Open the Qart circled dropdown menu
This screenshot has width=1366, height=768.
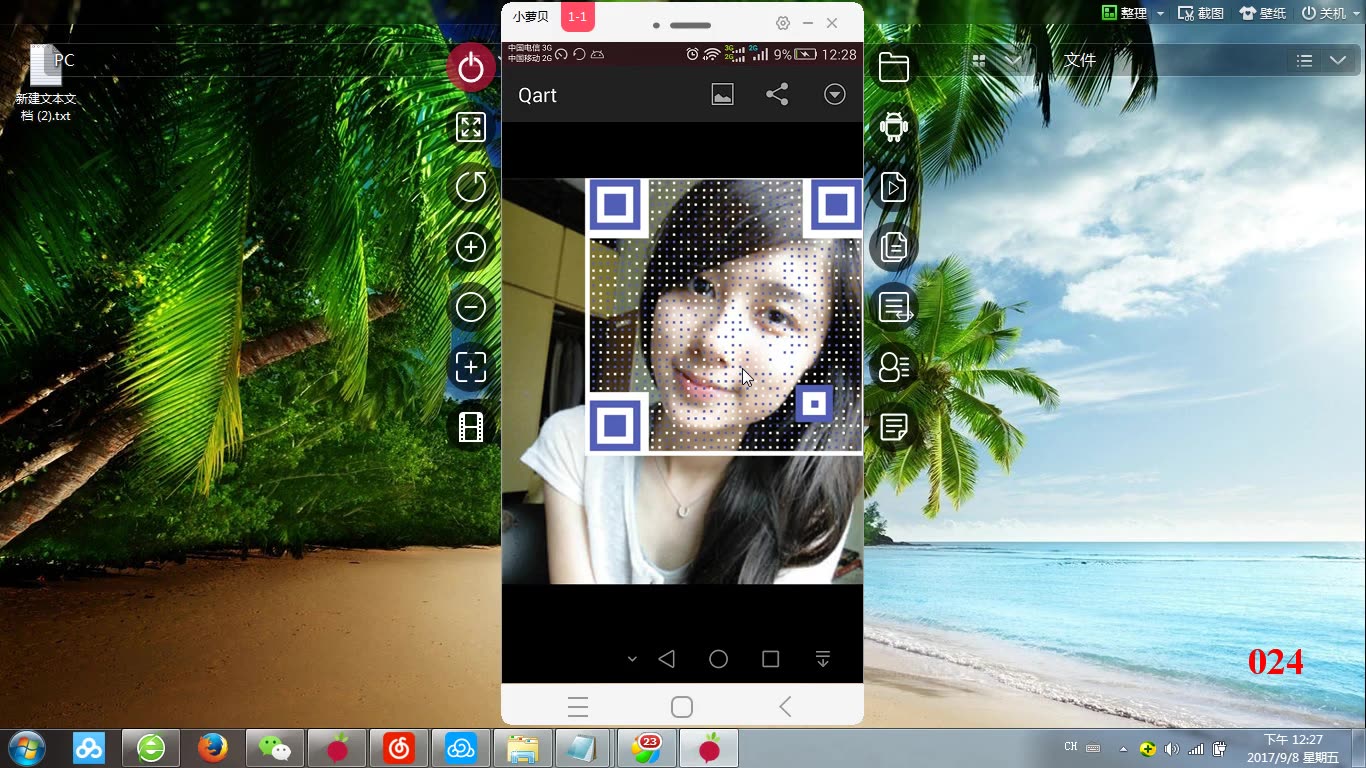[x=835, y=95]
